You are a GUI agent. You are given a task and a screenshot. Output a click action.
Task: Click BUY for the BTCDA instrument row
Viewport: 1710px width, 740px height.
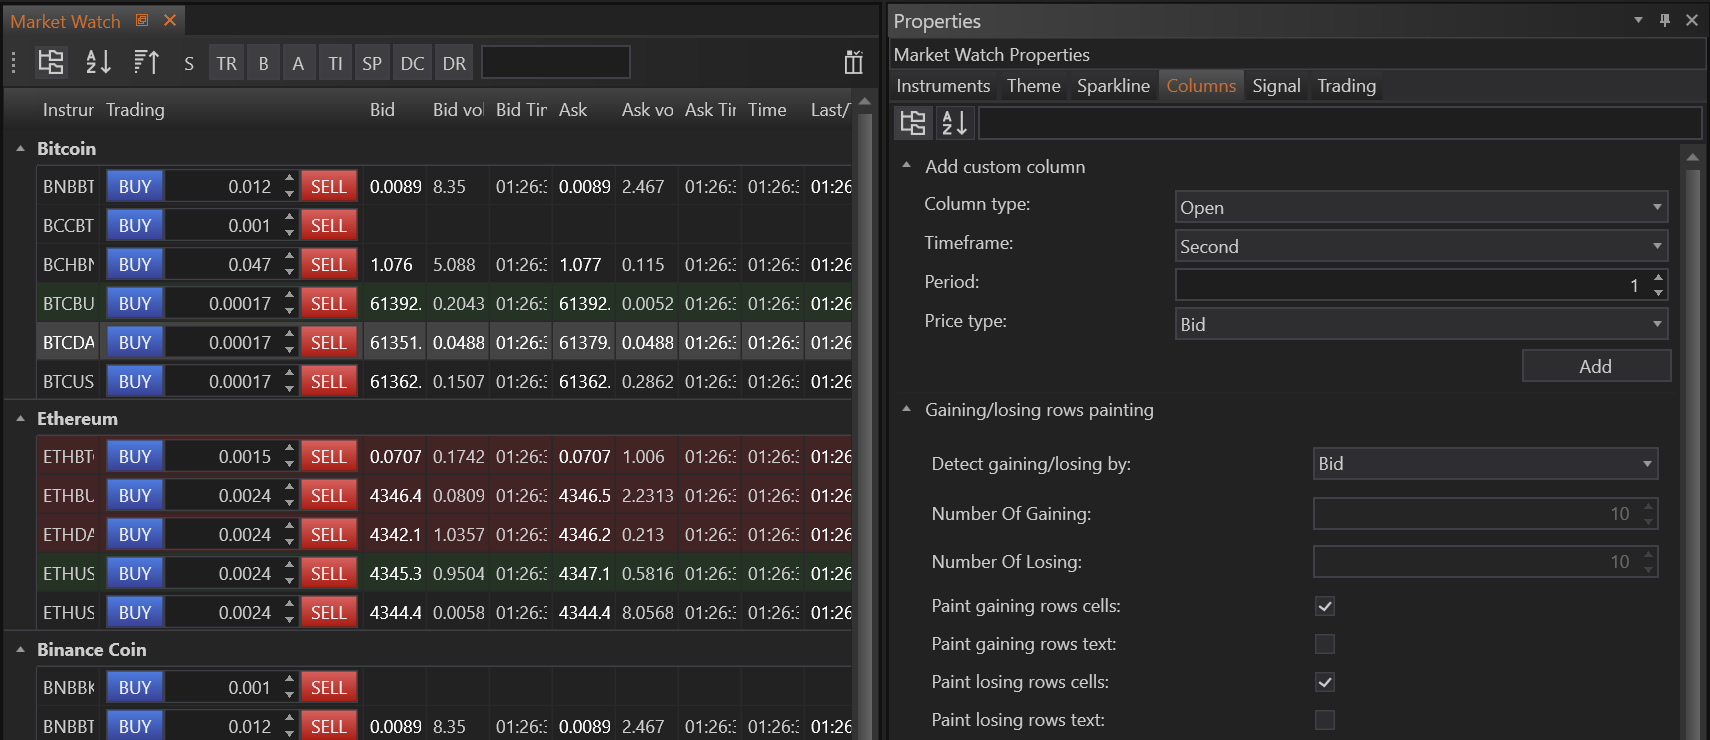(135, 343)
